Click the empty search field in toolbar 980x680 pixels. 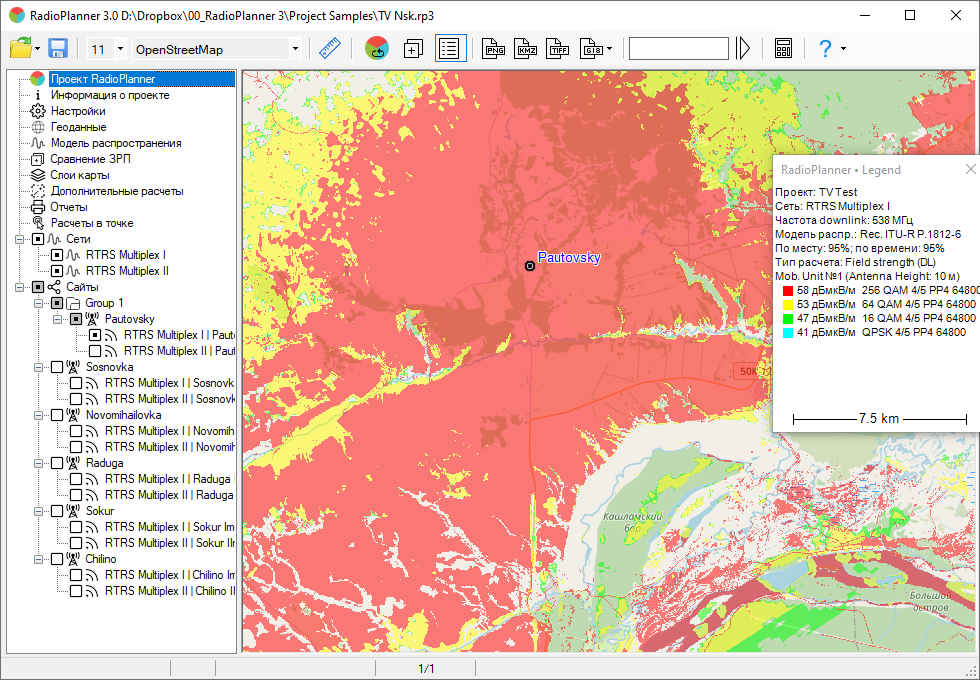[678, 48]
